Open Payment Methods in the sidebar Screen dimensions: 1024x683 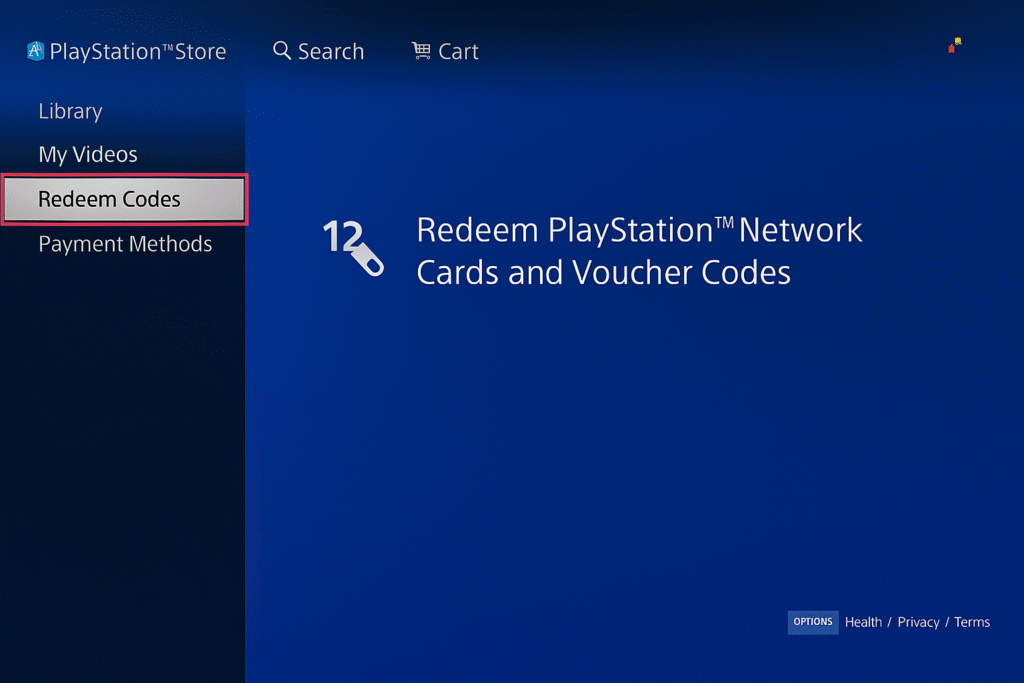coord(125,244)
